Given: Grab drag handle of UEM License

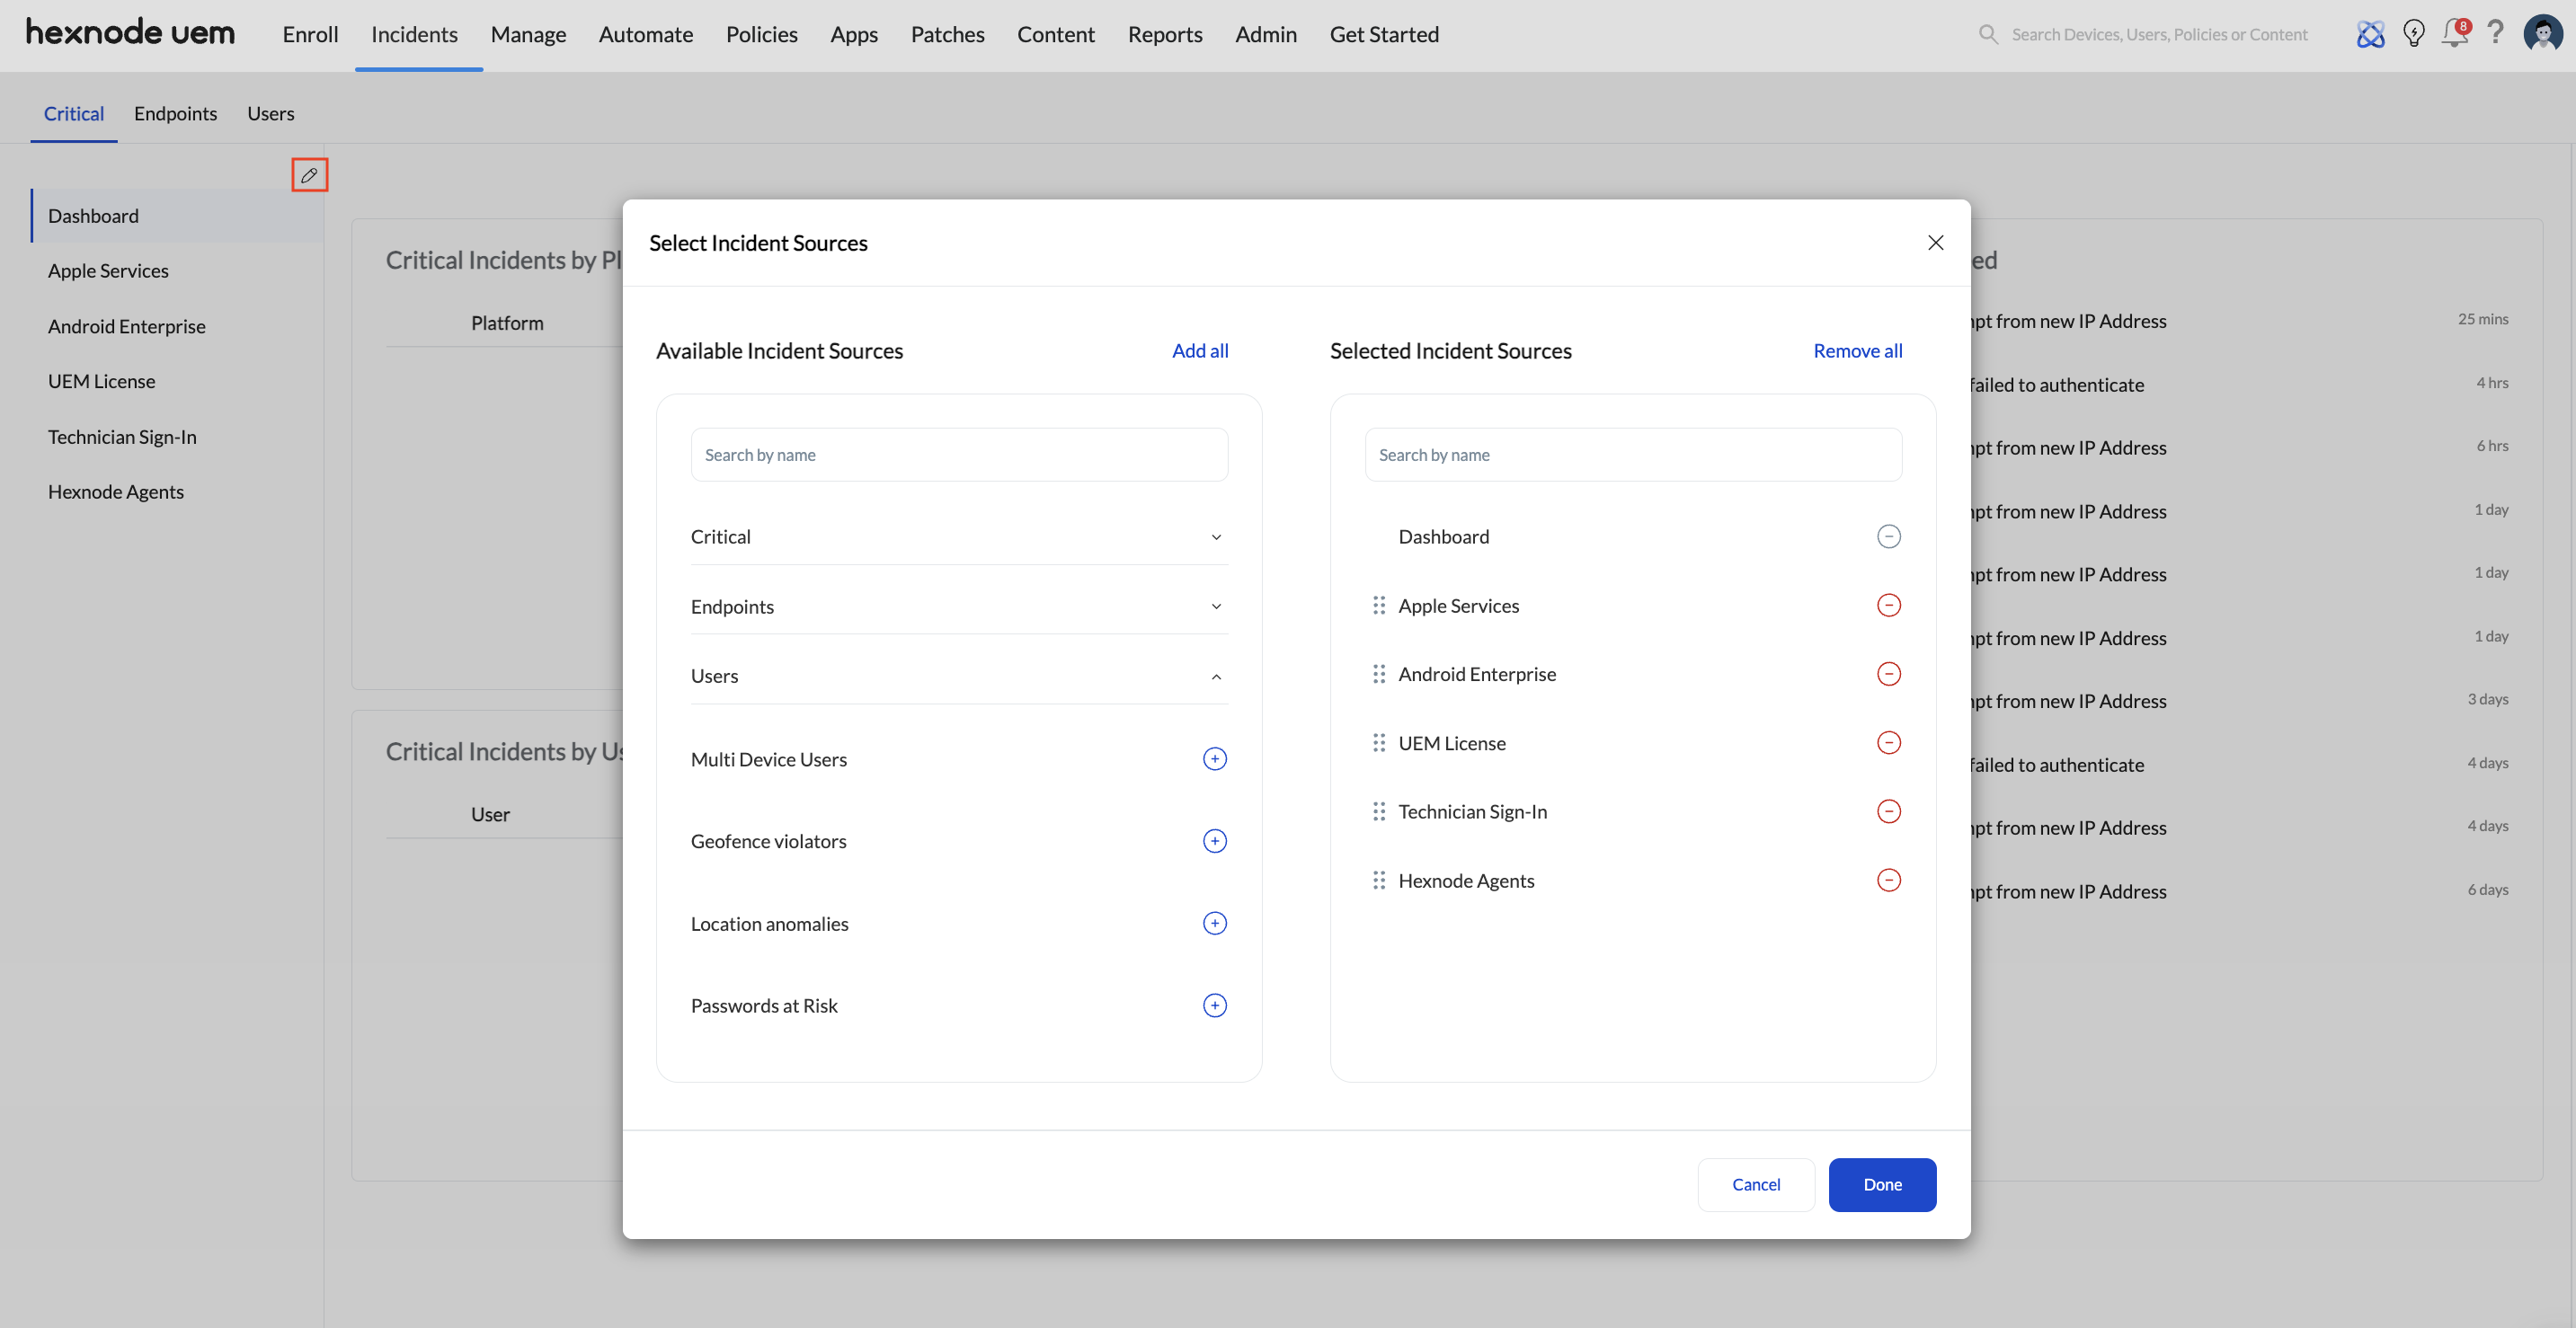Looking at the screenshot, I should click(1379, 742).
